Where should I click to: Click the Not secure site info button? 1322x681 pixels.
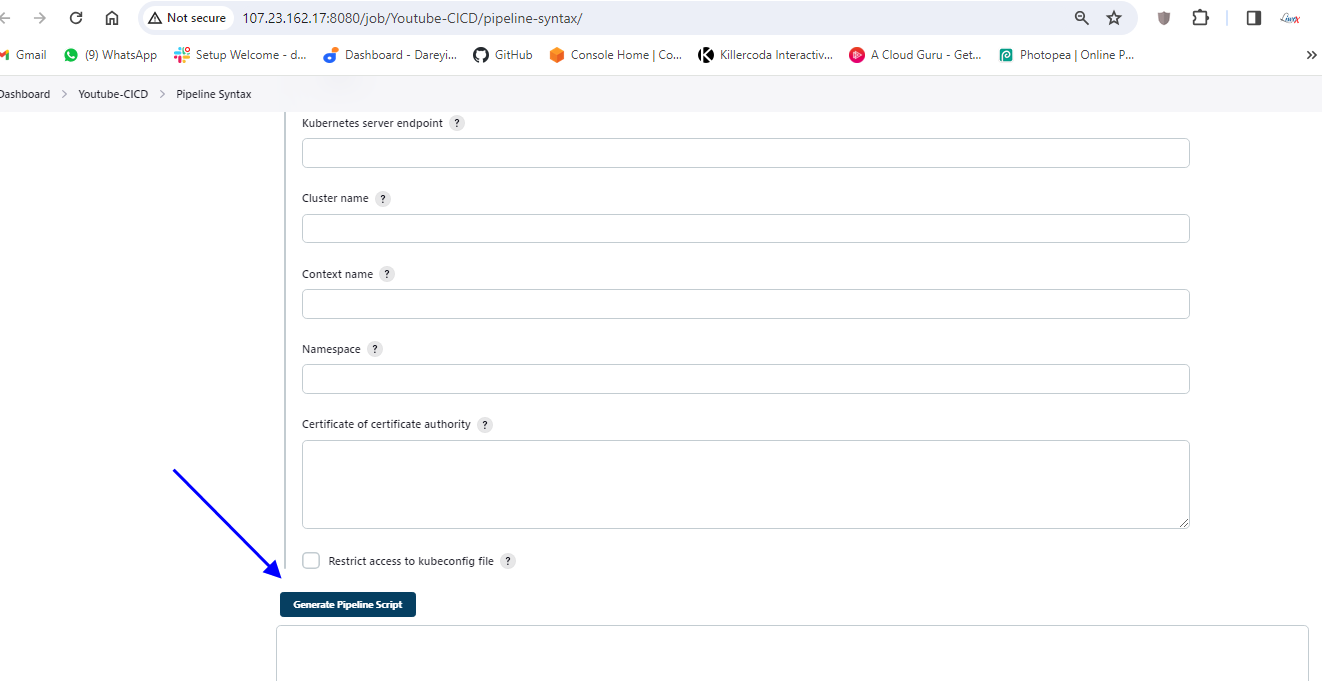coord(187,18)
